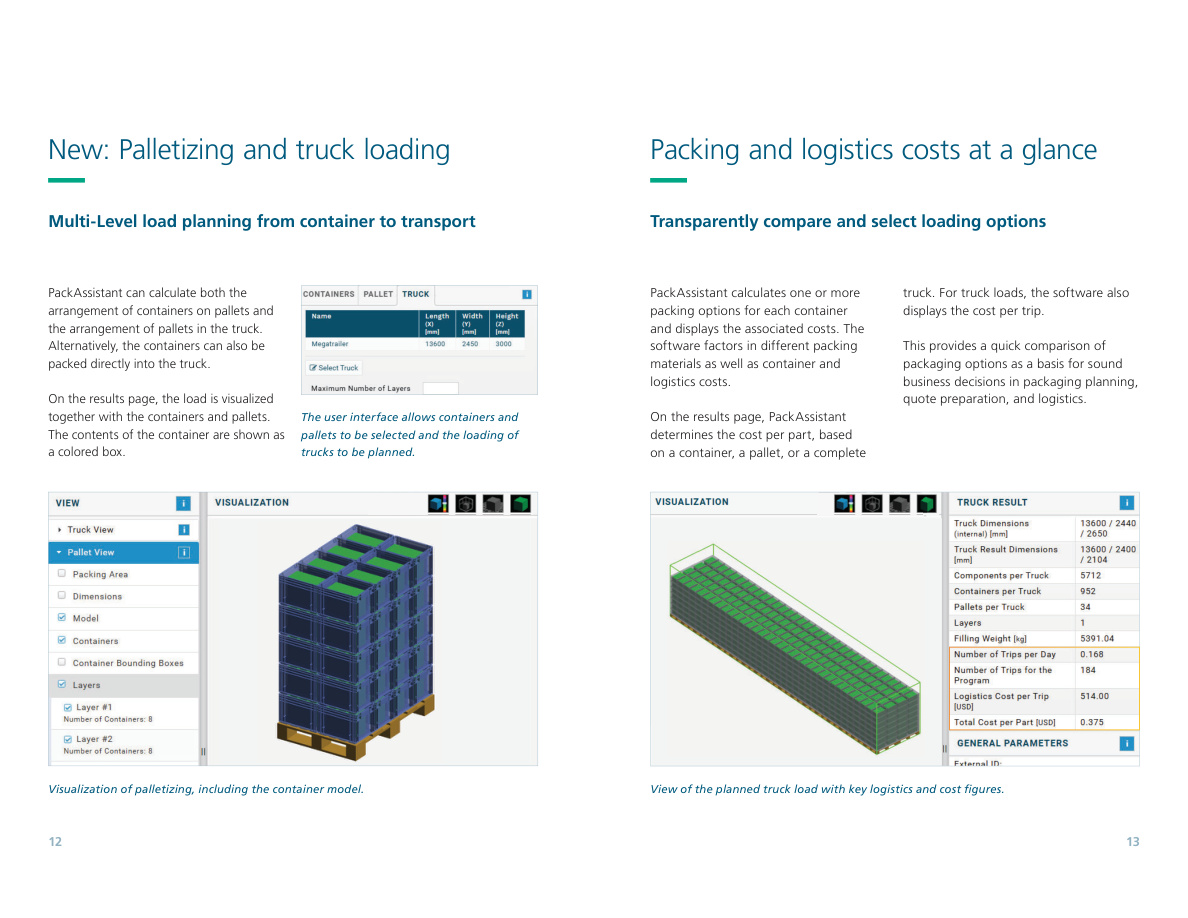
Task: Click the Height (Z) column header
Action: coord(507,323)
